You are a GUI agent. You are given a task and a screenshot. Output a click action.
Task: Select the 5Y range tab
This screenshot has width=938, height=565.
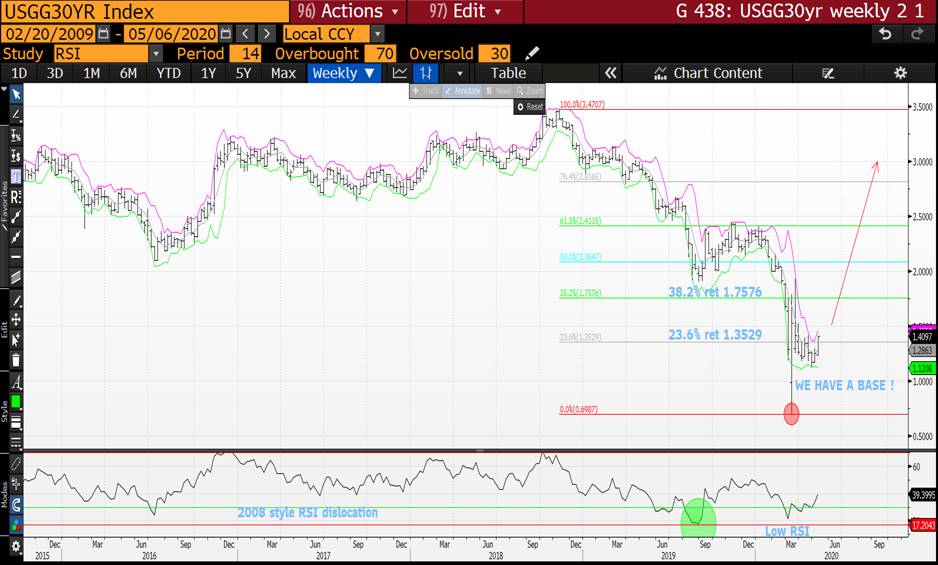pos(243,73)
